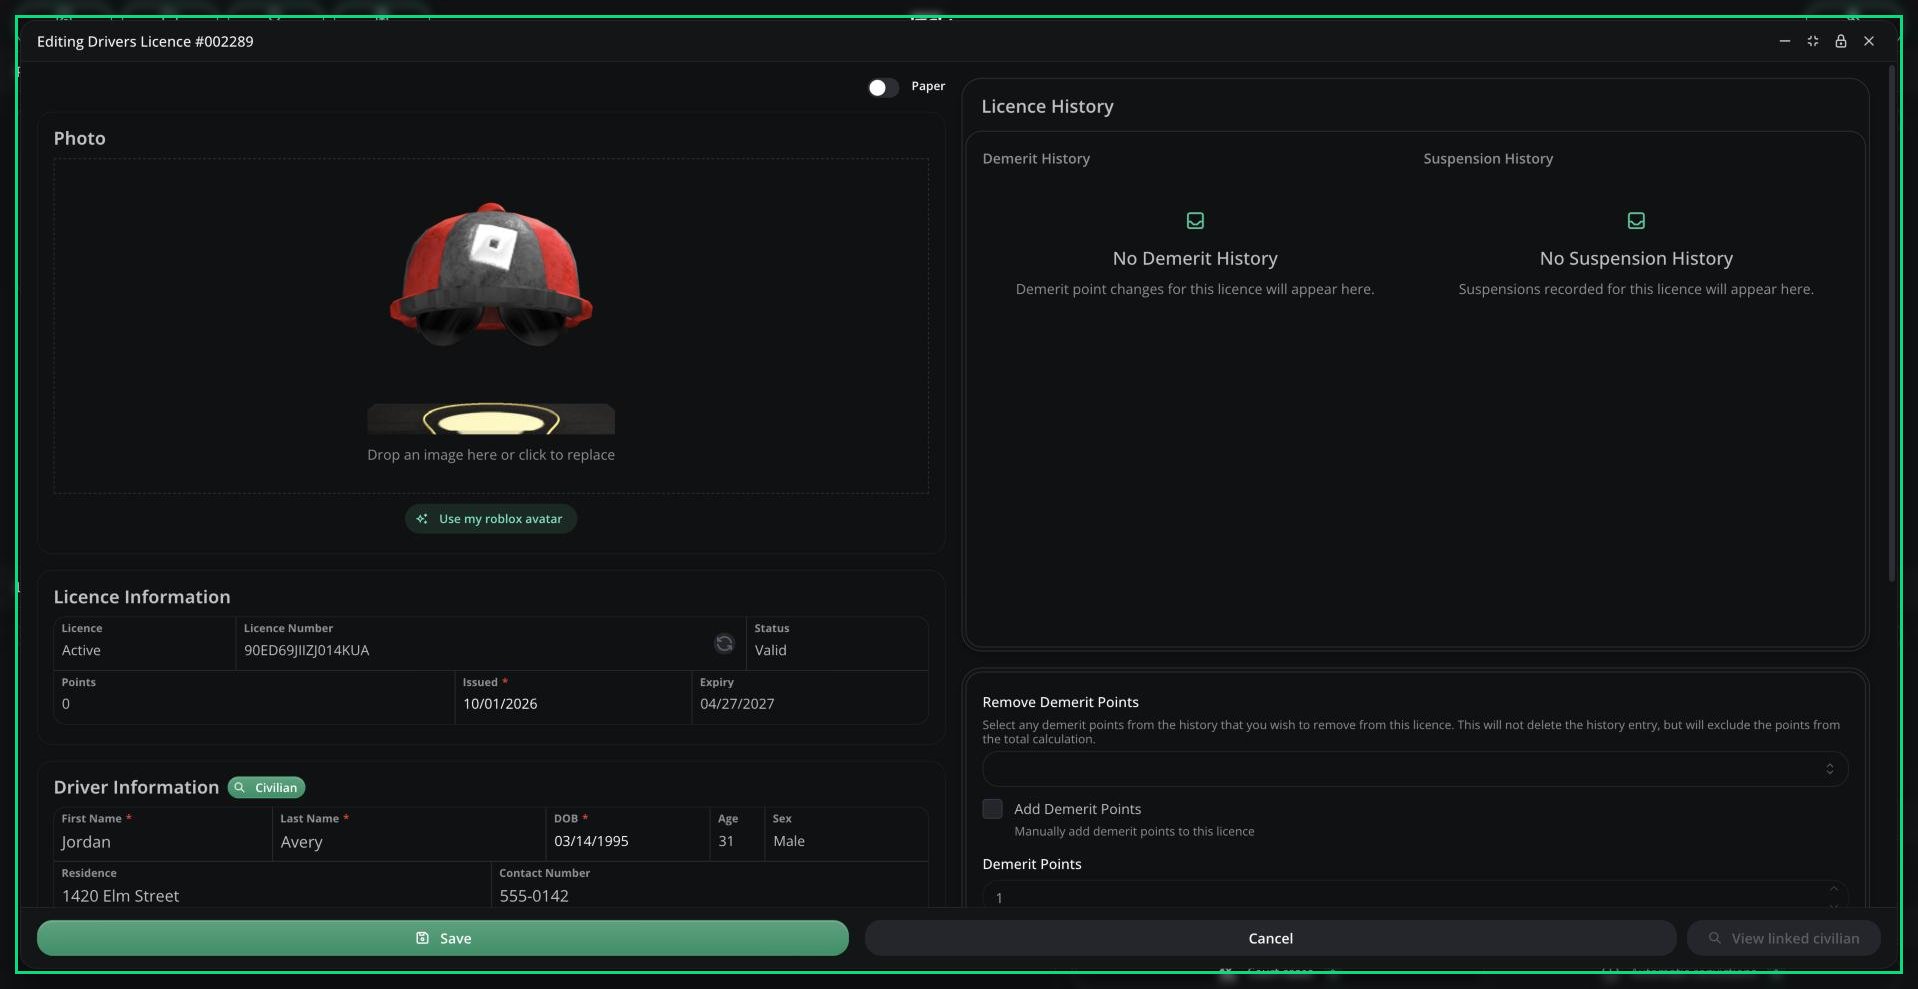Enable the Add Demerit Points checkbox

click(992, 809)
